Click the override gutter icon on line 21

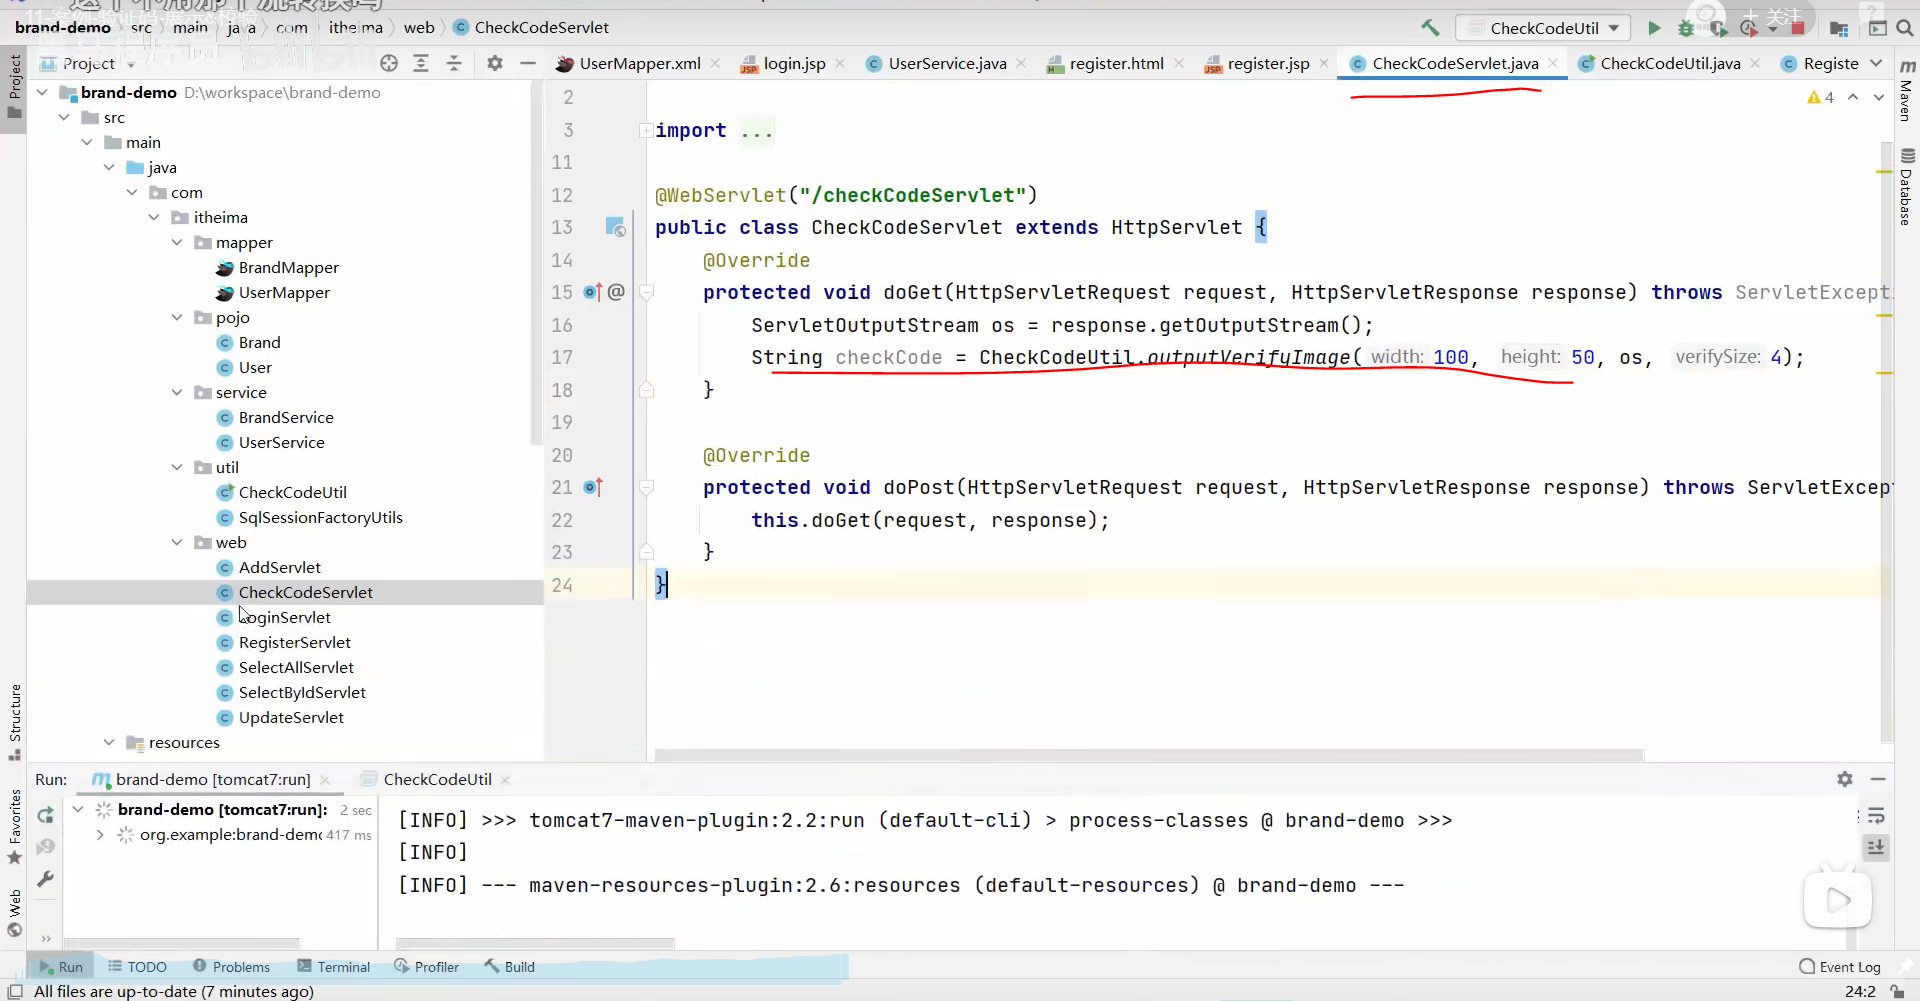coord(593,487)
